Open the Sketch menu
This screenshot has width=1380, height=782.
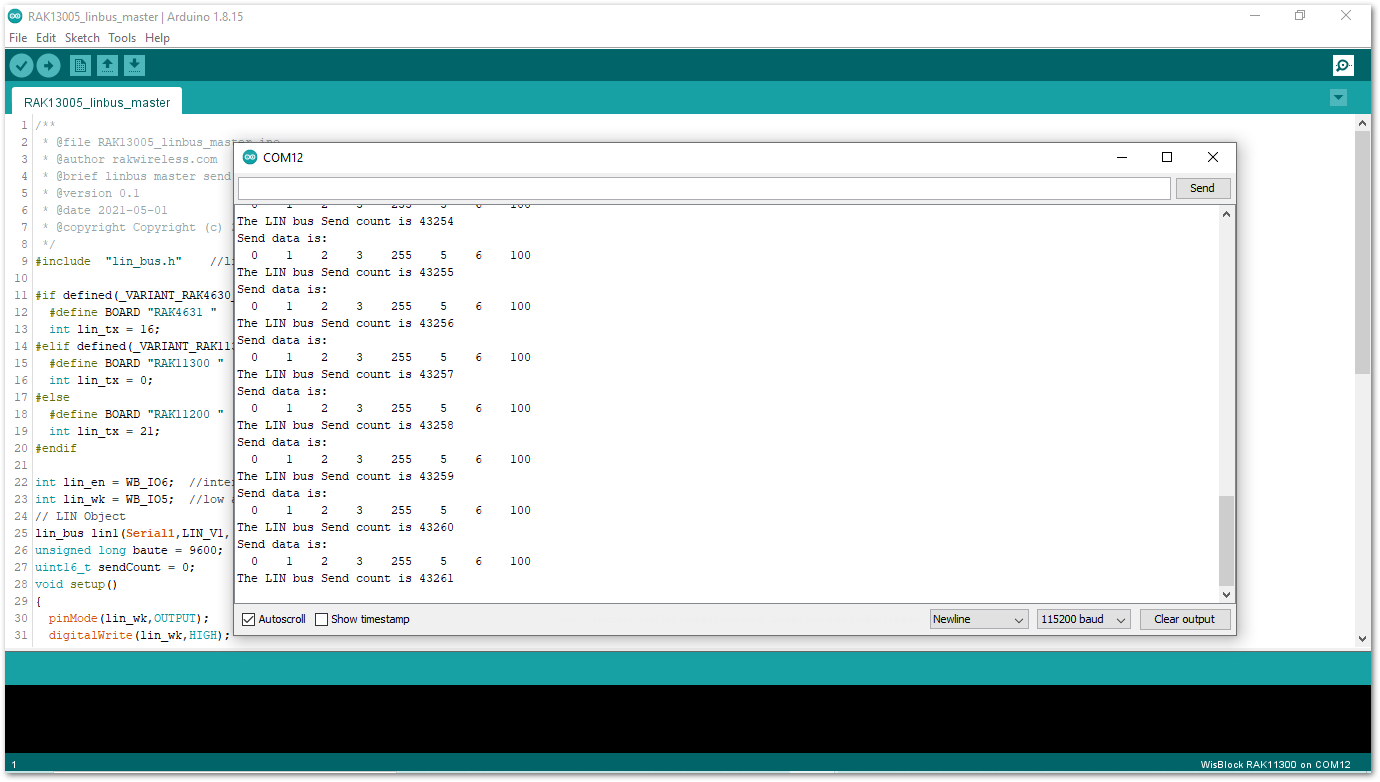[x=82, y=38]
